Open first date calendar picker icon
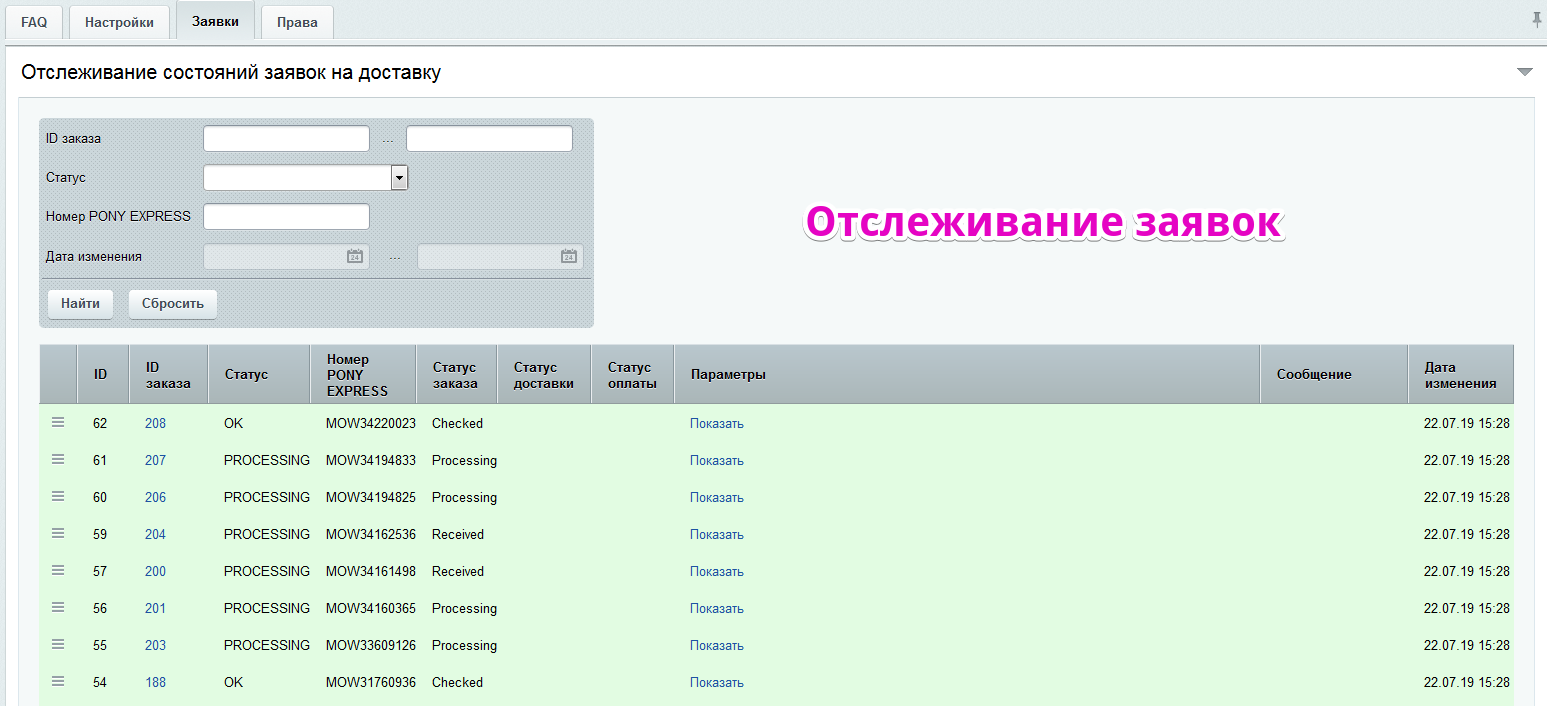1547x706 pixels. click(x=354, y=256)
